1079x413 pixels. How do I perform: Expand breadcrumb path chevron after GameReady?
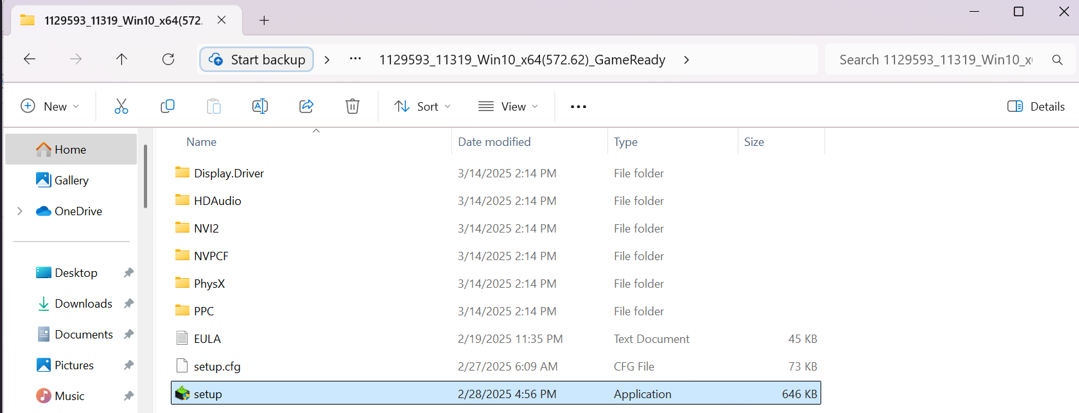686,60
